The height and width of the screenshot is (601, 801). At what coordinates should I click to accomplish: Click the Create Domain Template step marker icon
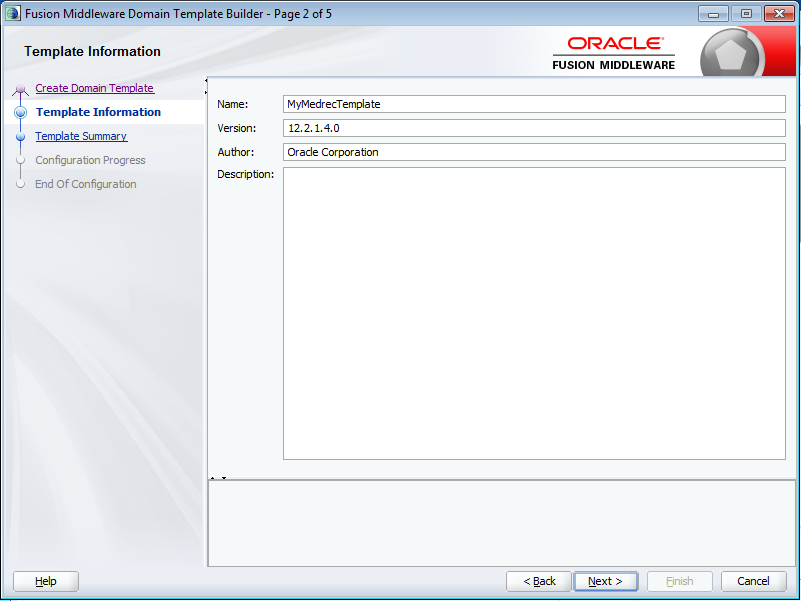(20, 89)
